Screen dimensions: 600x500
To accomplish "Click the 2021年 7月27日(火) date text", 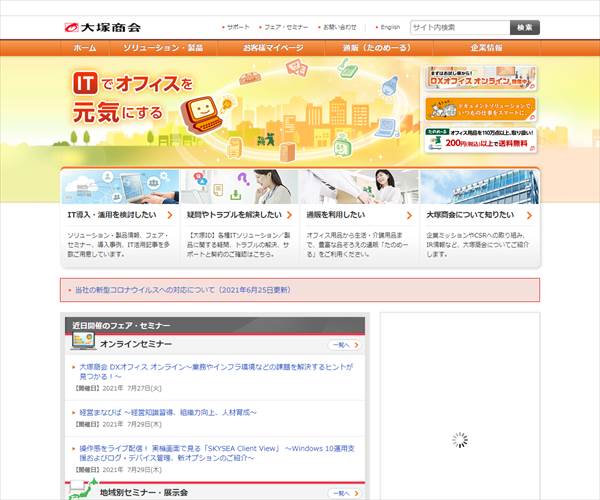I will click(132, 388).
